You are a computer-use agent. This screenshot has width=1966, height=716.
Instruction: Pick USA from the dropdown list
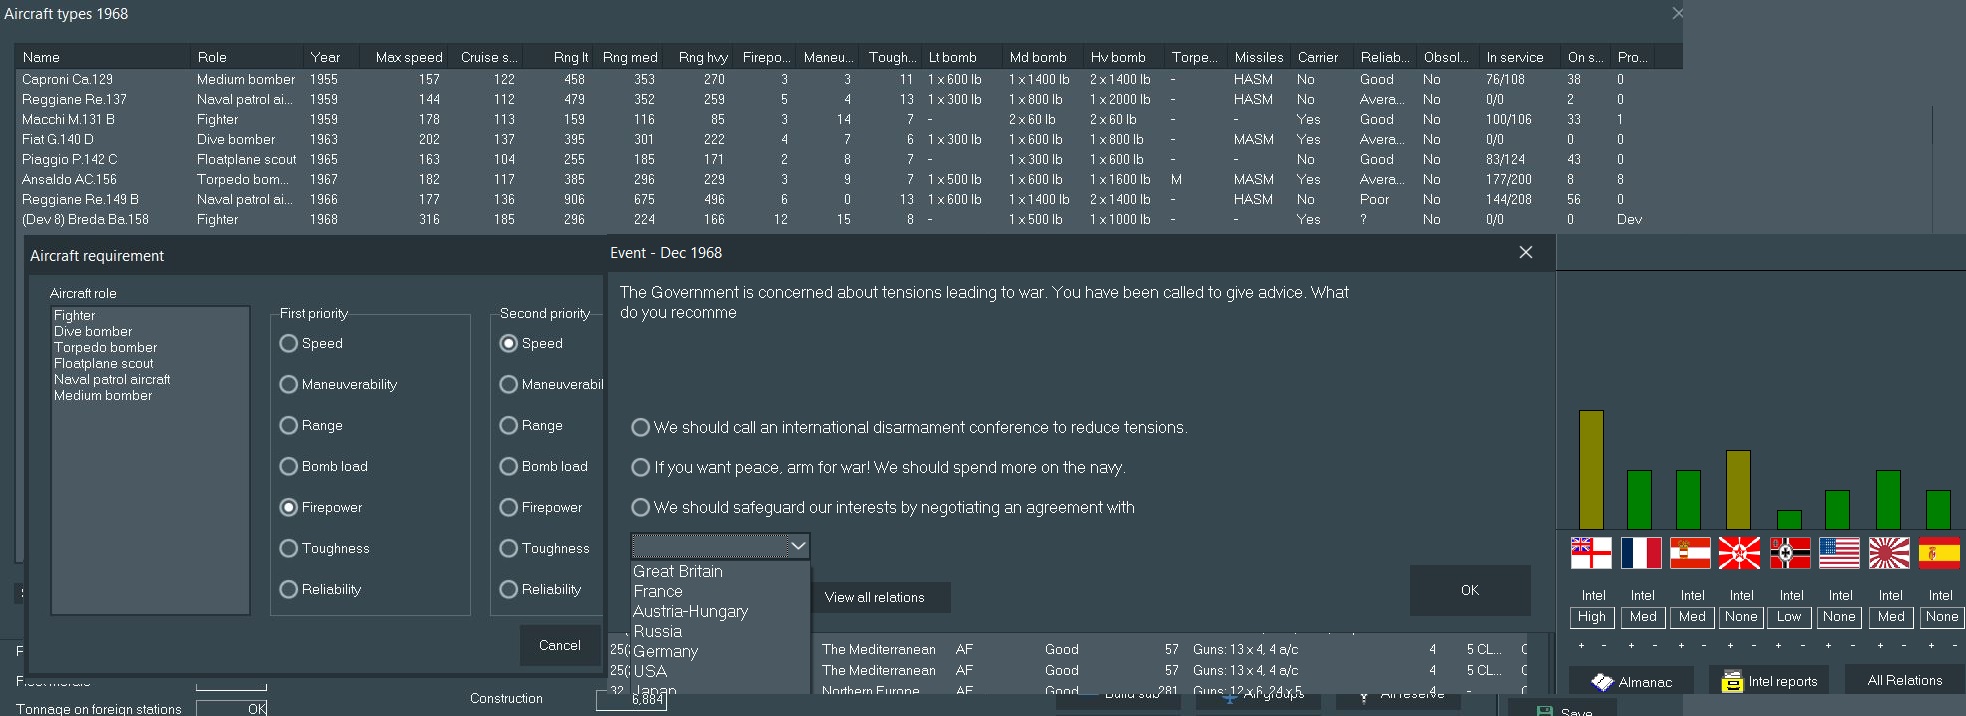point(720,671)
